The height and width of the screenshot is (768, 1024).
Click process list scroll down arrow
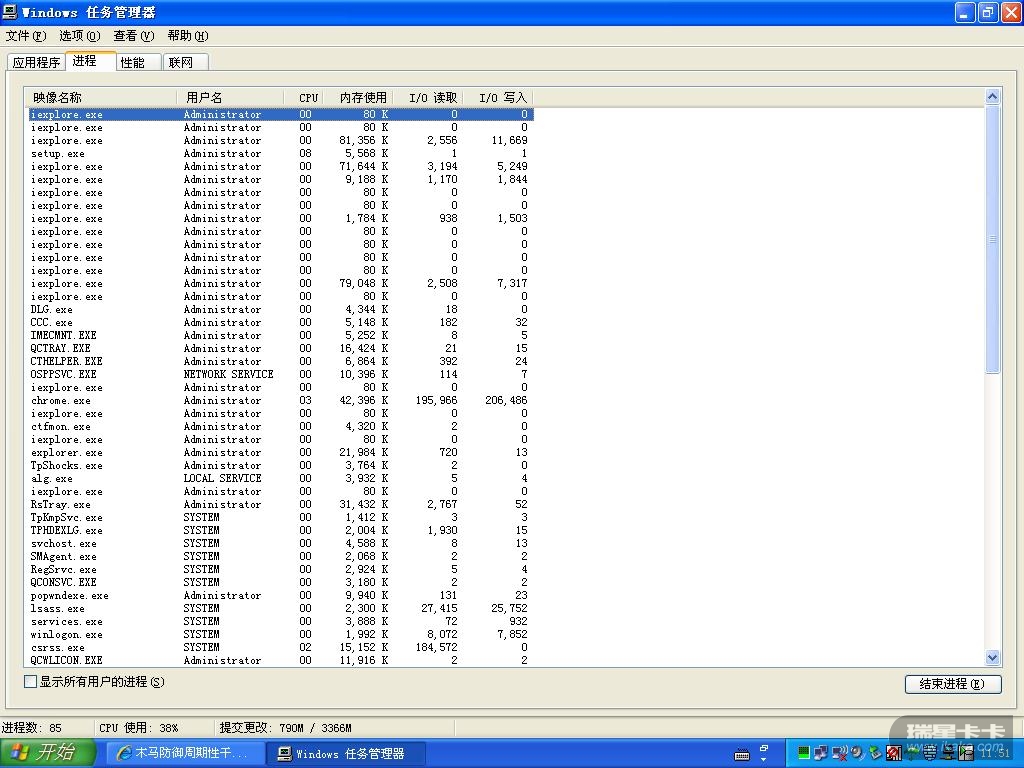coord(992,658)
